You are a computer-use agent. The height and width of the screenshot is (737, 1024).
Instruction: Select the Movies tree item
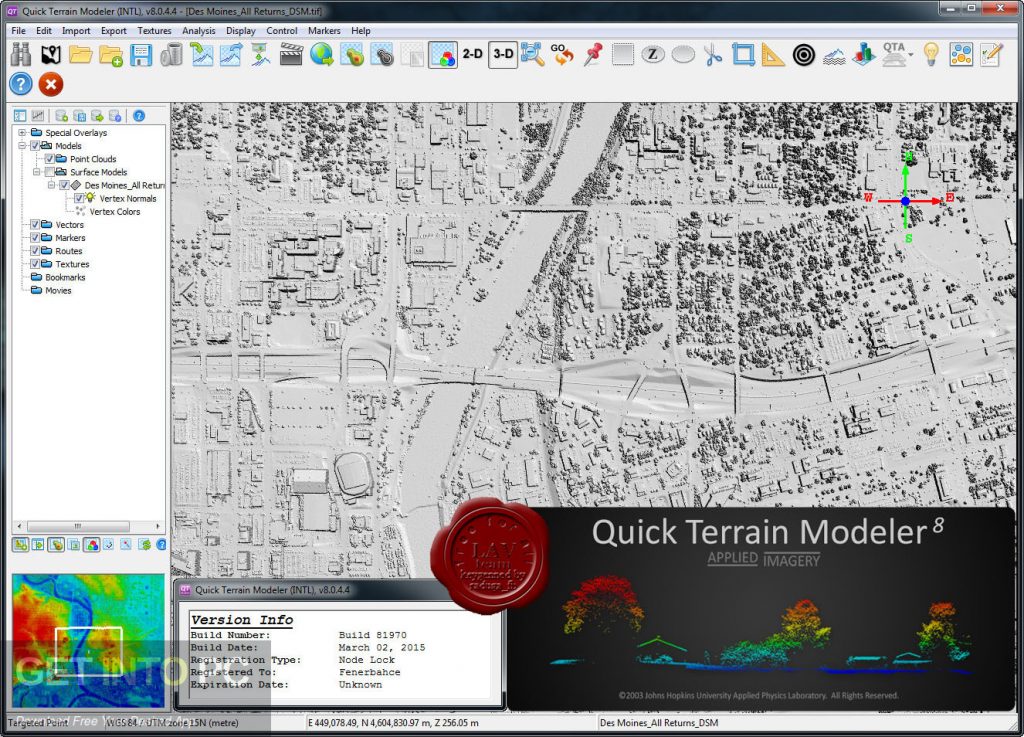[58, 290]
